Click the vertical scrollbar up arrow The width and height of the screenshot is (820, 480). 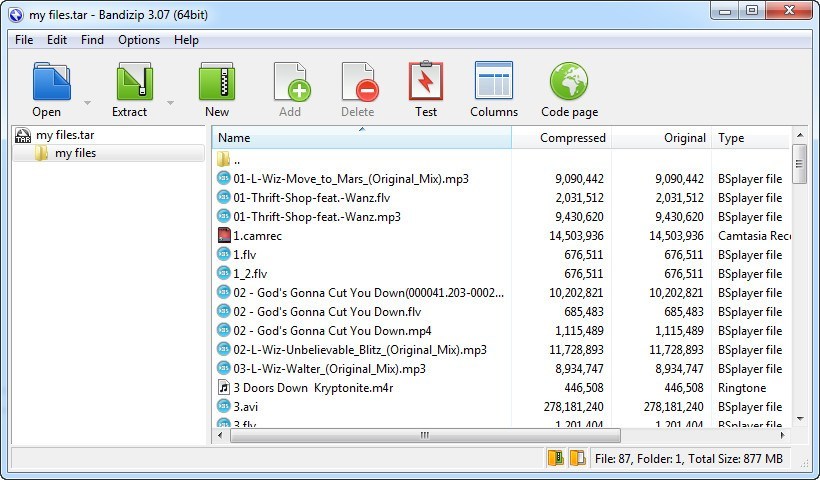[x=800, y=135]
